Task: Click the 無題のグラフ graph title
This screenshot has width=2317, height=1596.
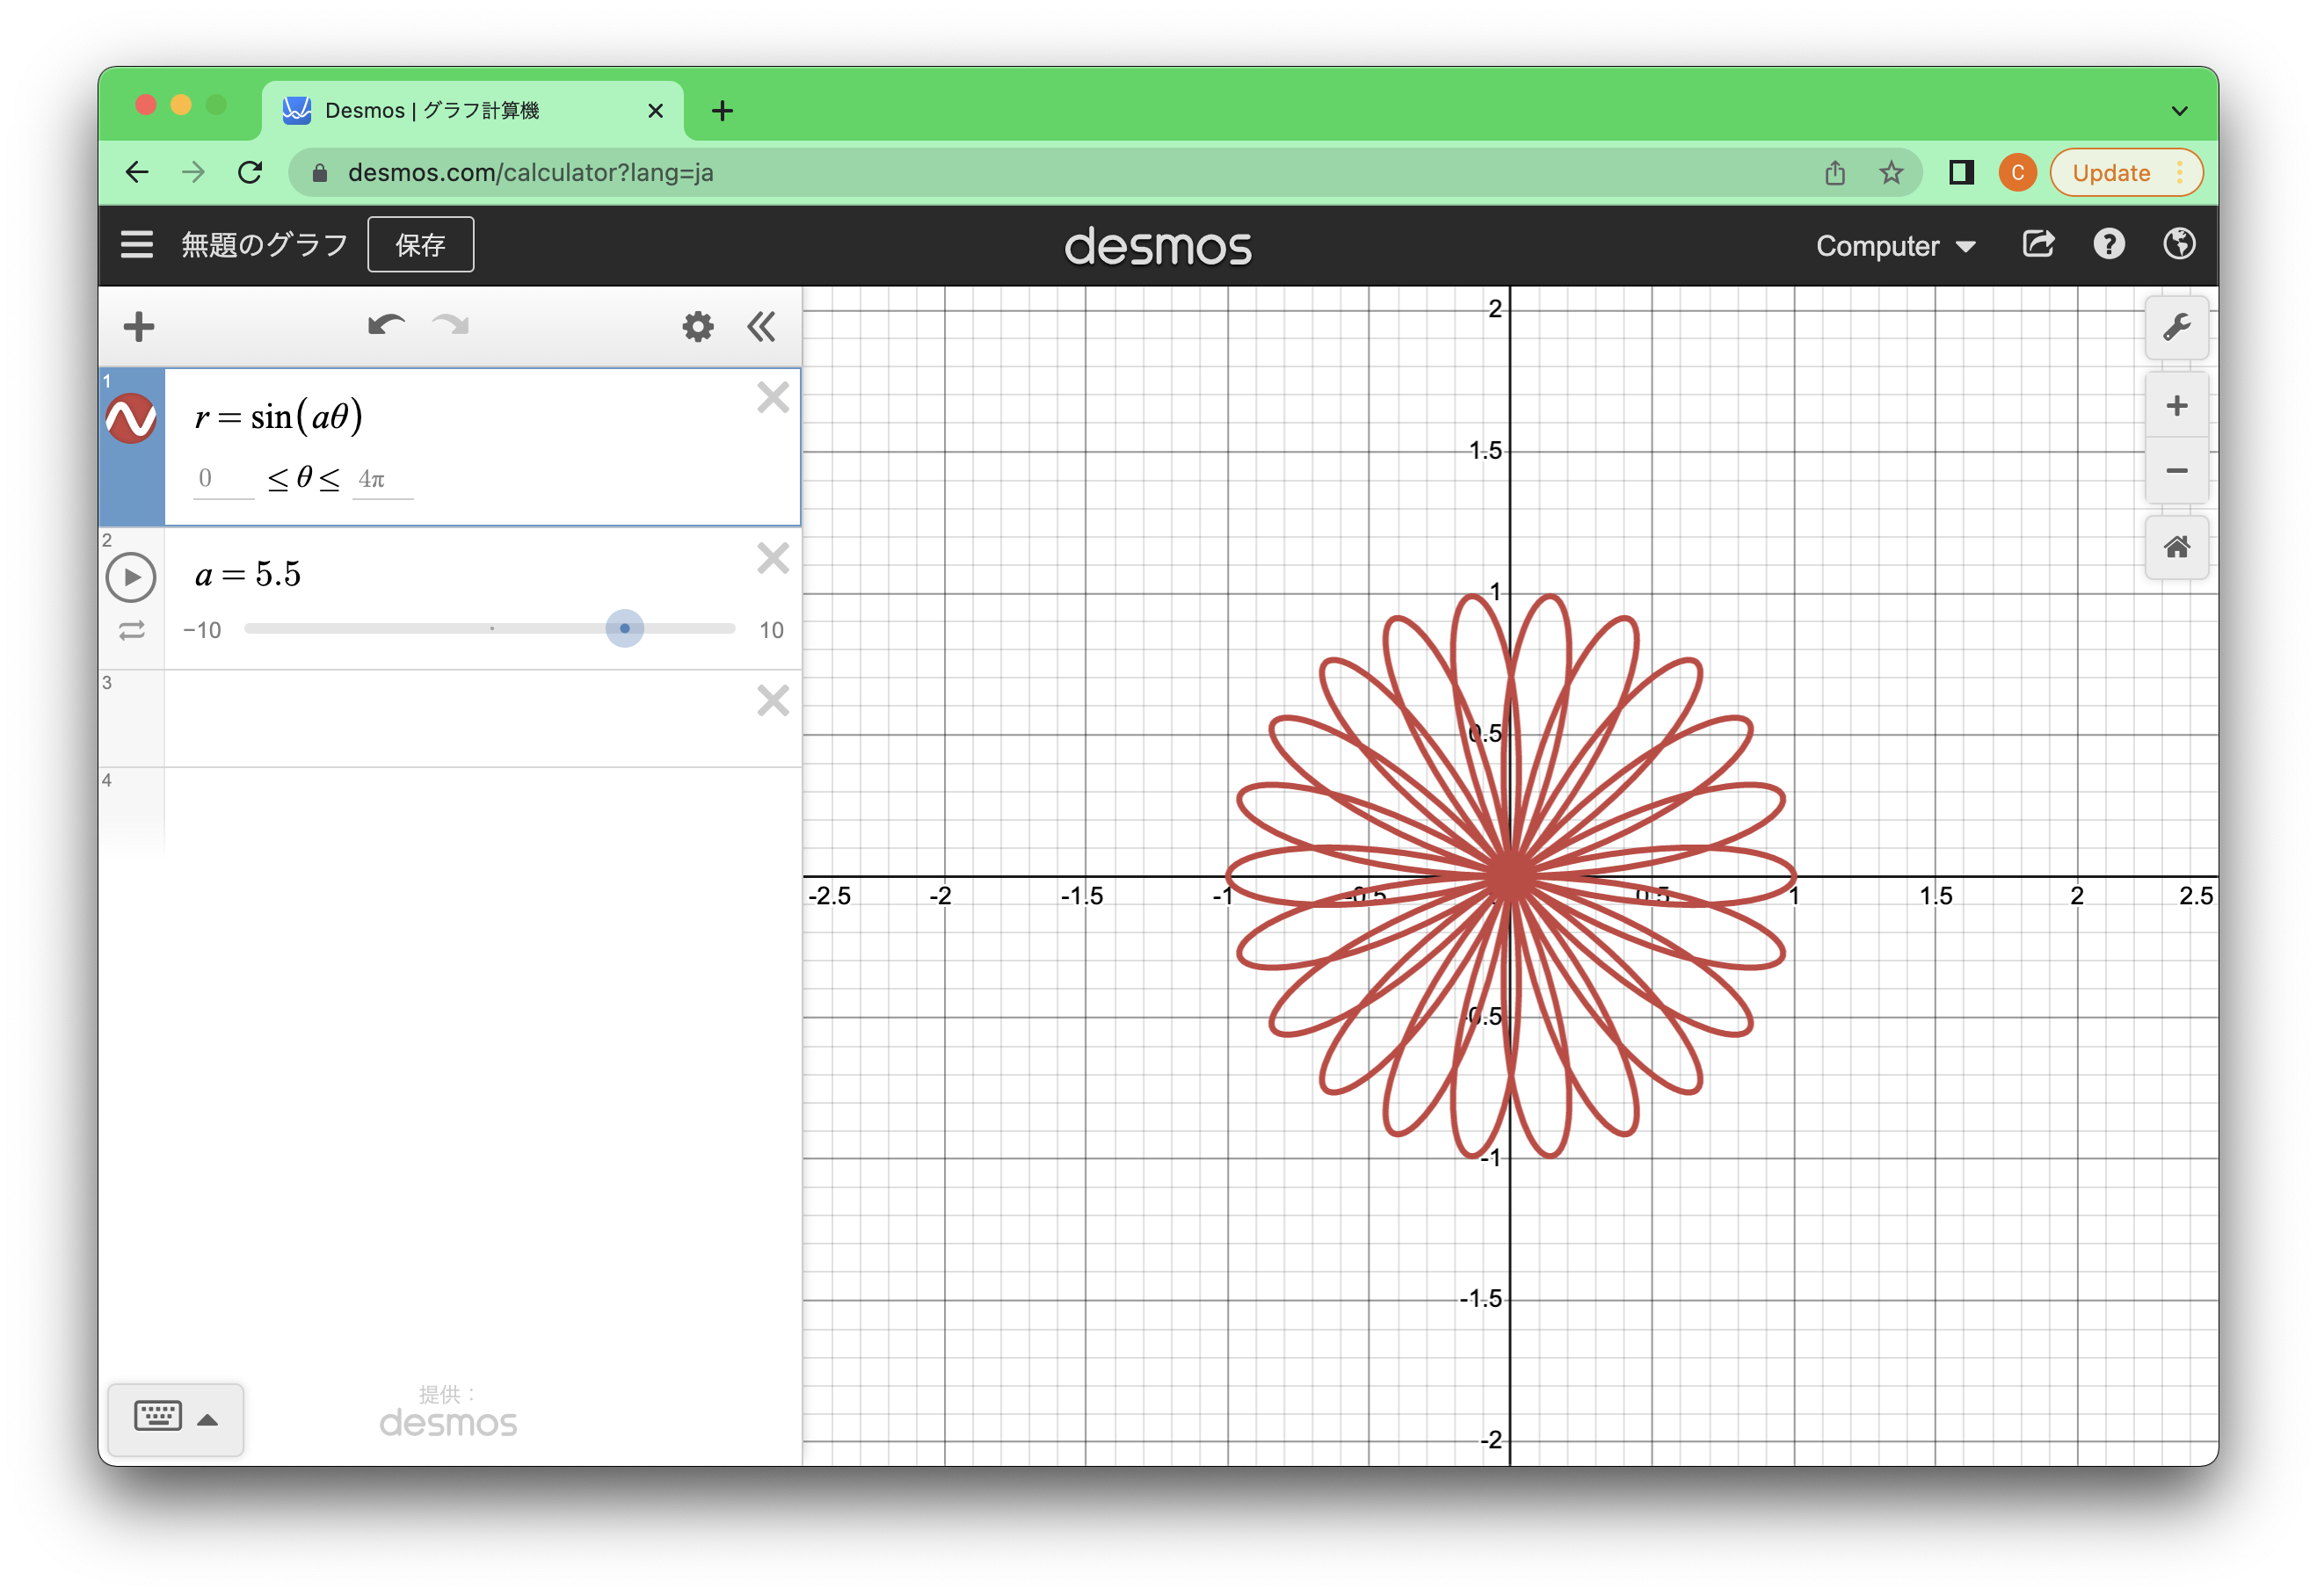Action: click(x=264, y=245)
